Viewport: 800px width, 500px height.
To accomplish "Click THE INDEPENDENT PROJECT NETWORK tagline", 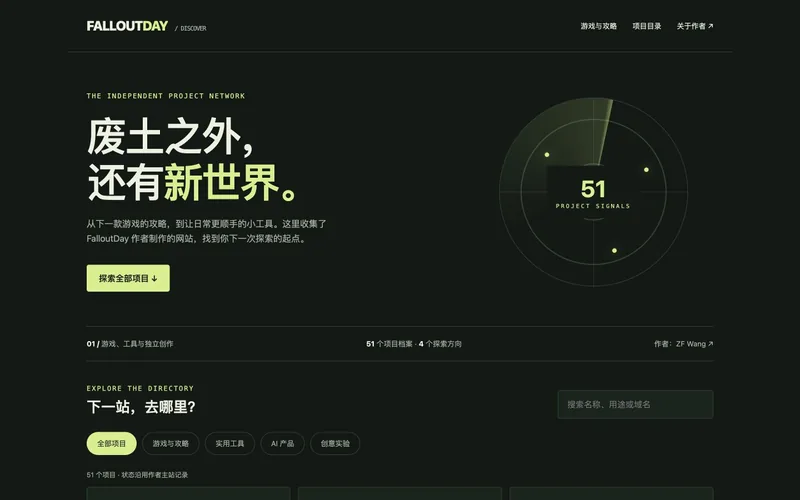I will click(166, 96).
